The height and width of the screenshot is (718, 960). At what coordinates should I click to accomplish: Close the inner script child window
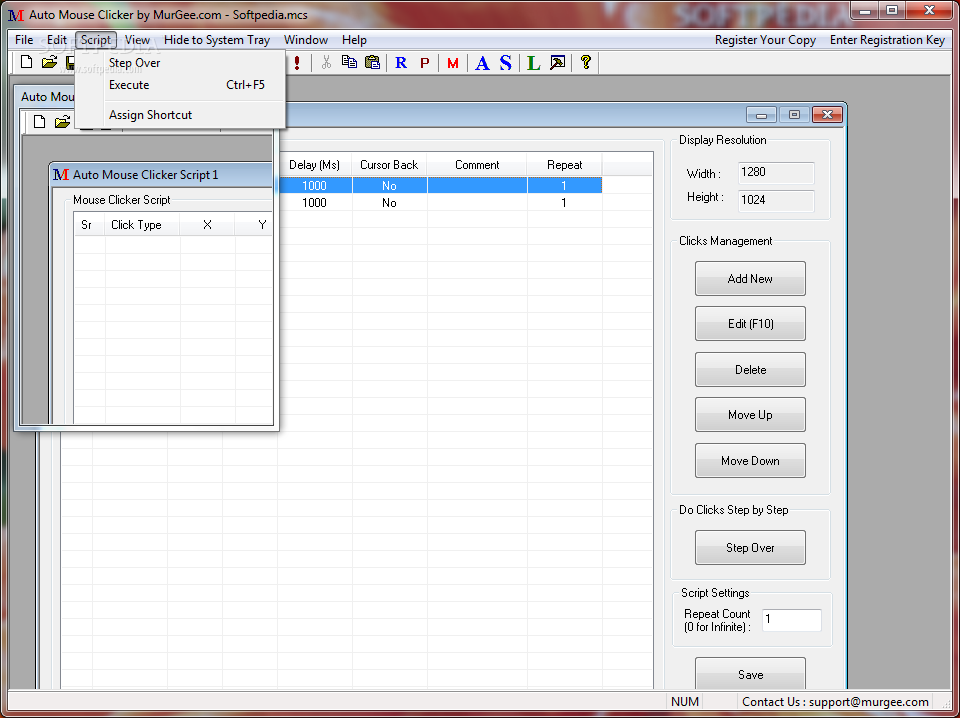(x=827, y=114)
